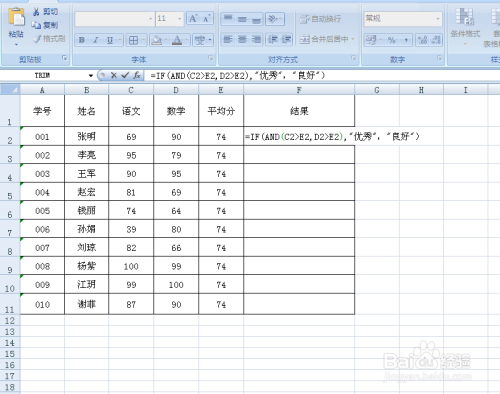The height and width of the screenshot is (394, 500).
Task: Expand the number format dropdown (常规)
Action: pos(438,19)
